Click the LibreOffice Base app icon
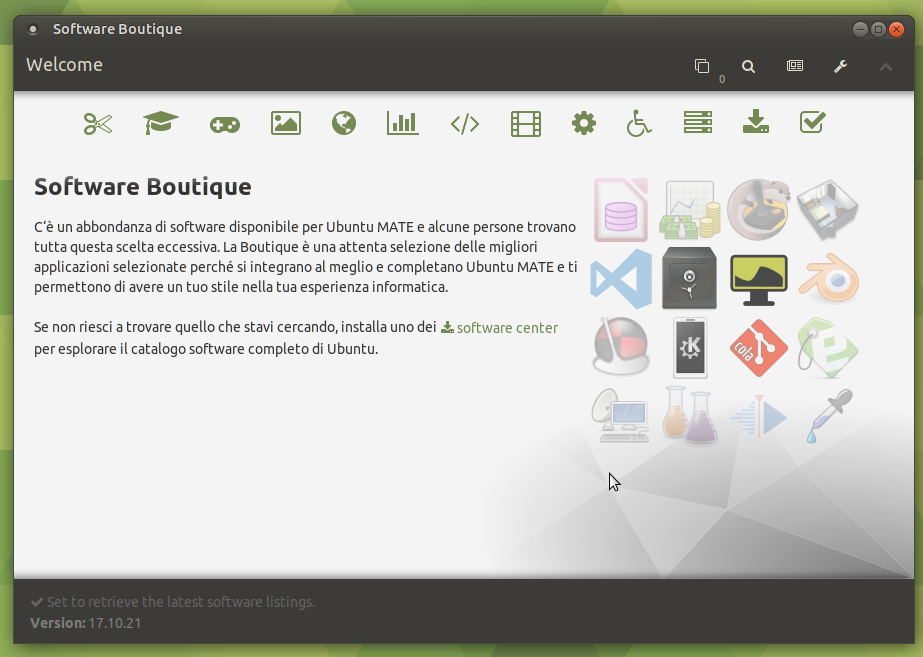 click(x=621, y=210)
